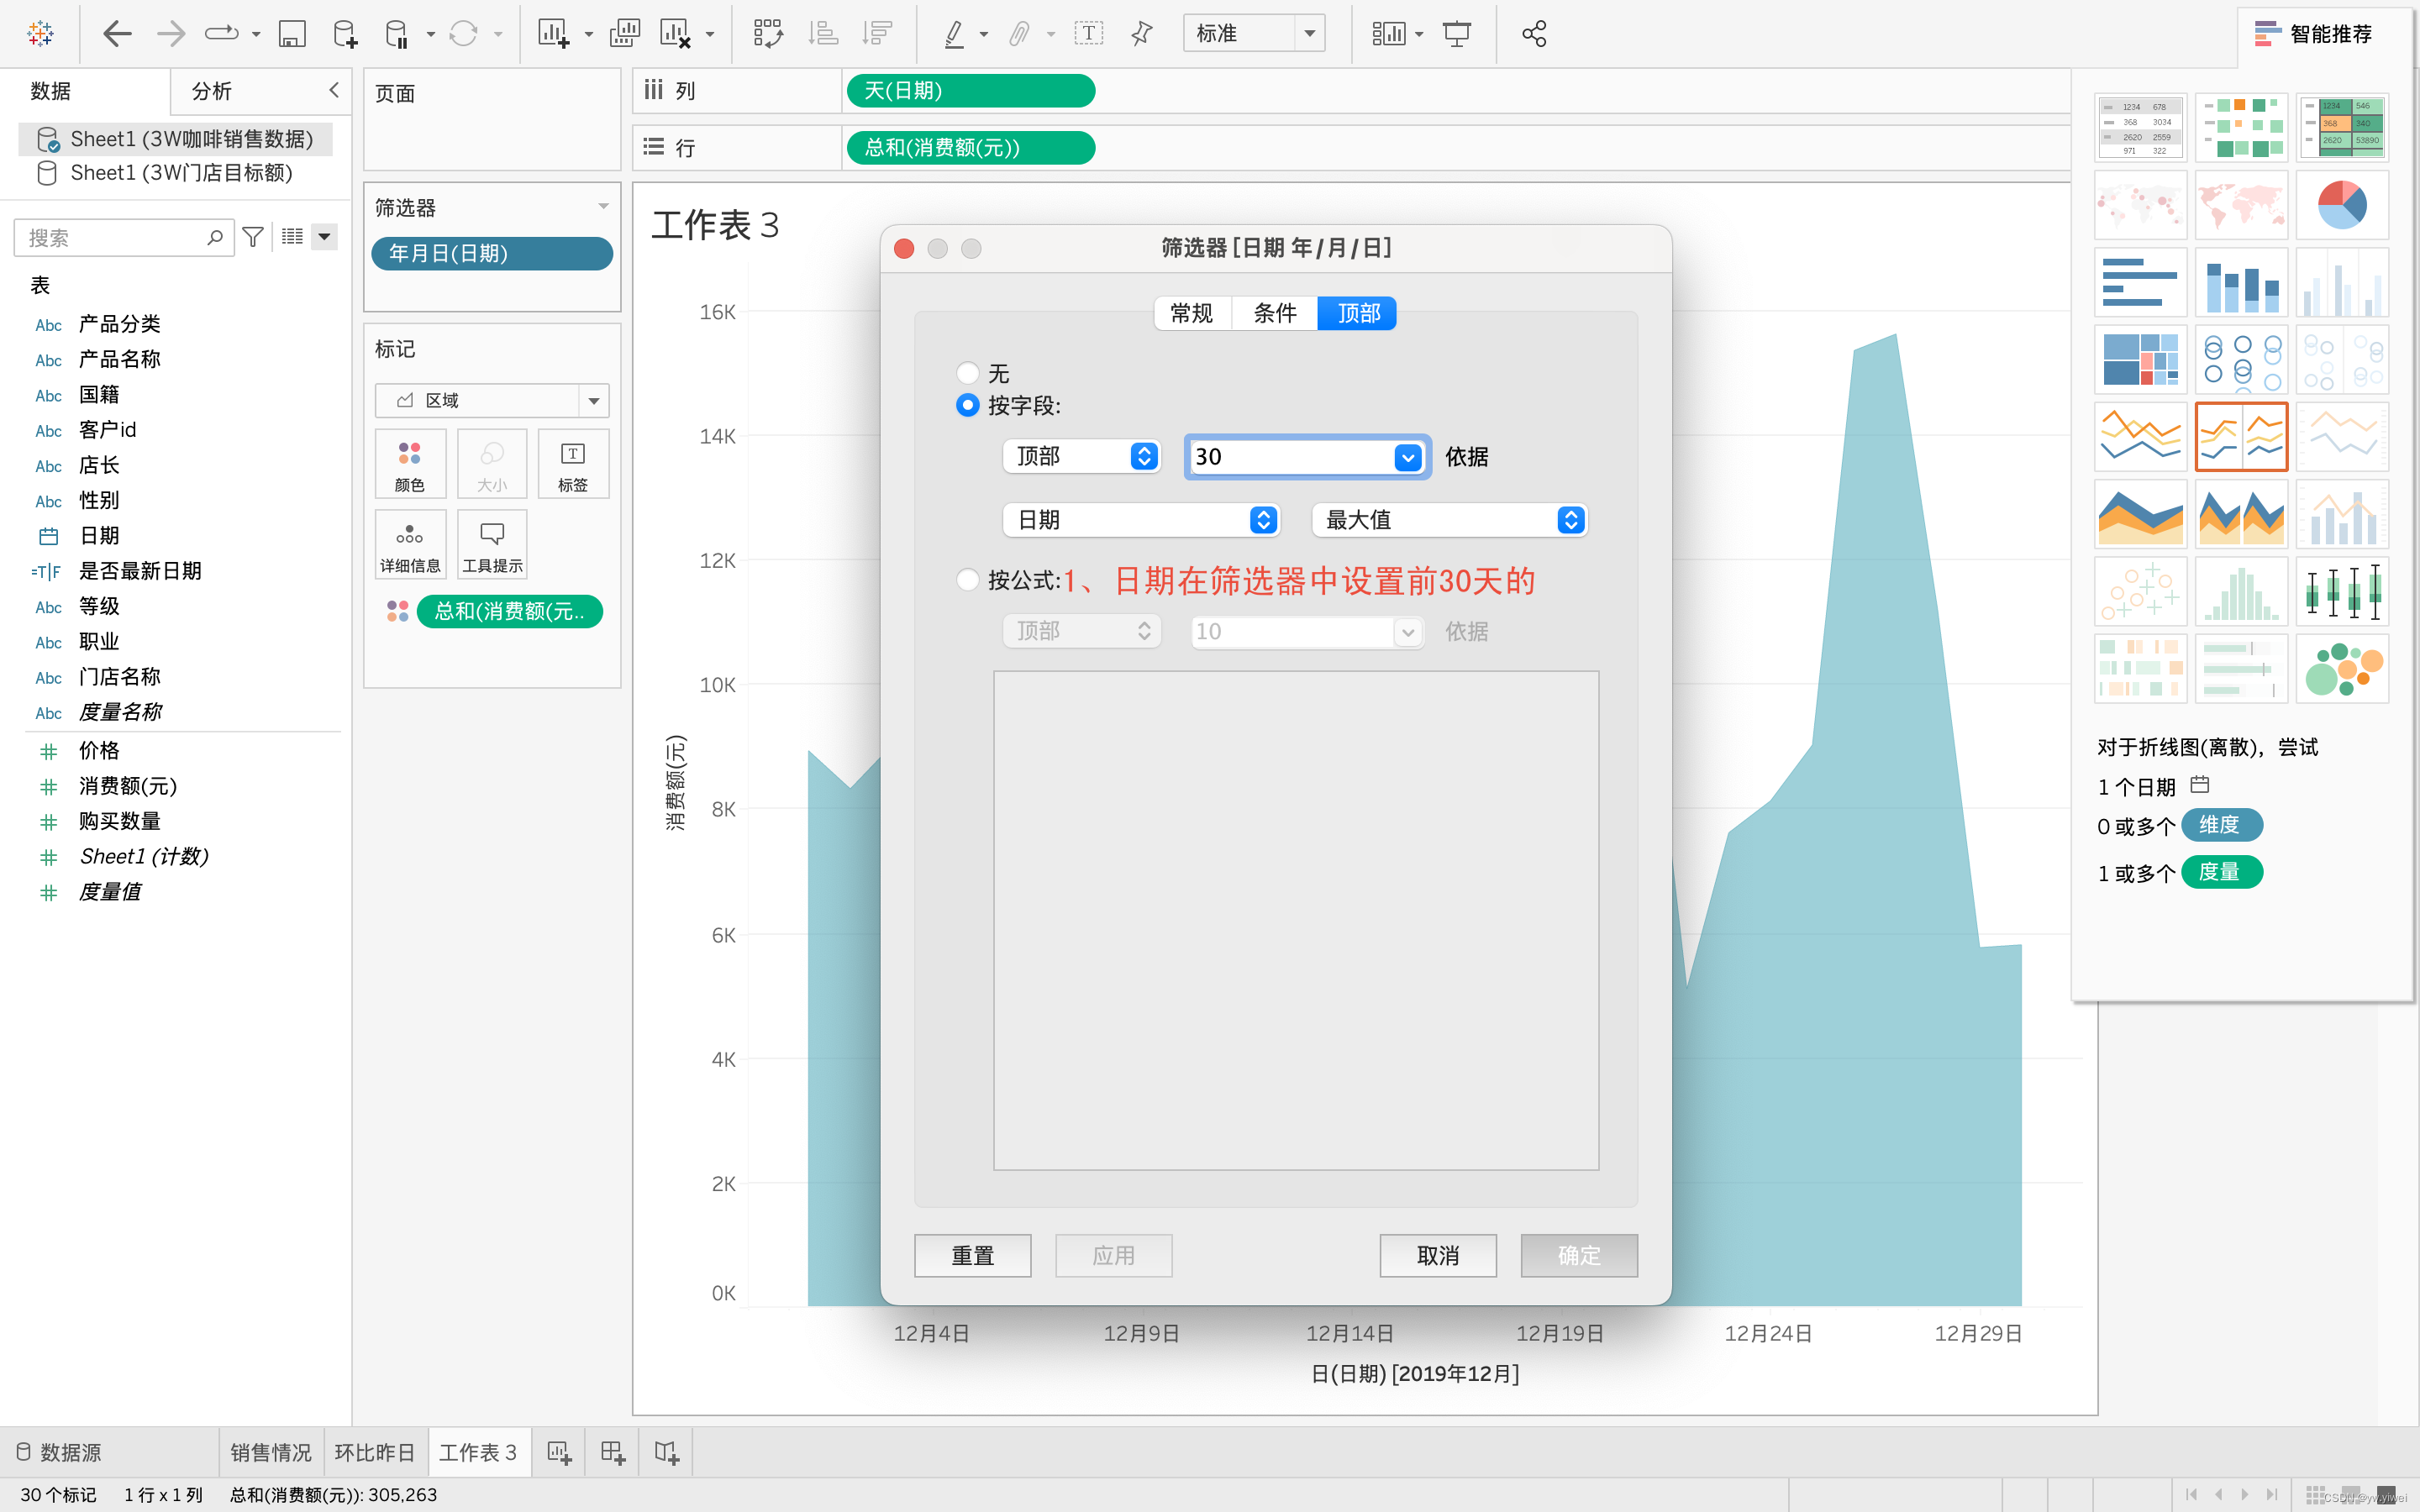Click the Undo back arrow
2420x1512 pixels.
point(117,34)
